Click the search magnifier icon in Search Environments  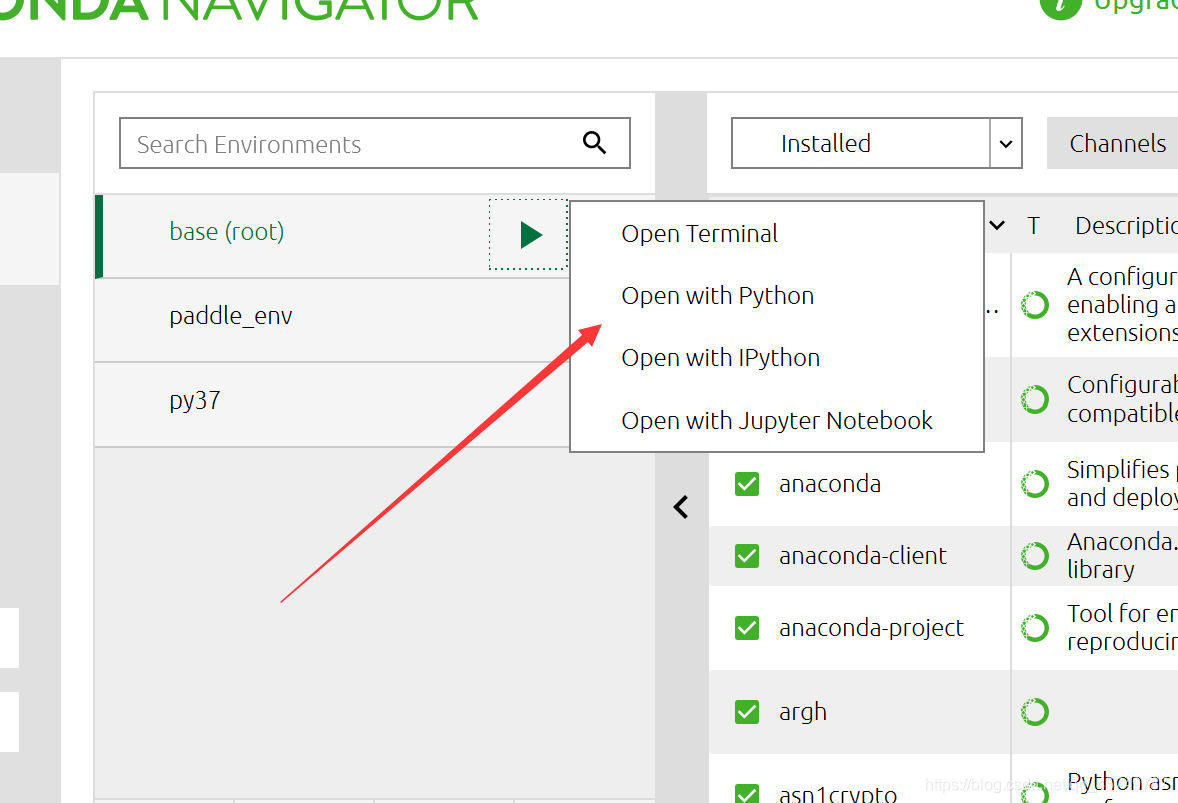click(594, 143)
